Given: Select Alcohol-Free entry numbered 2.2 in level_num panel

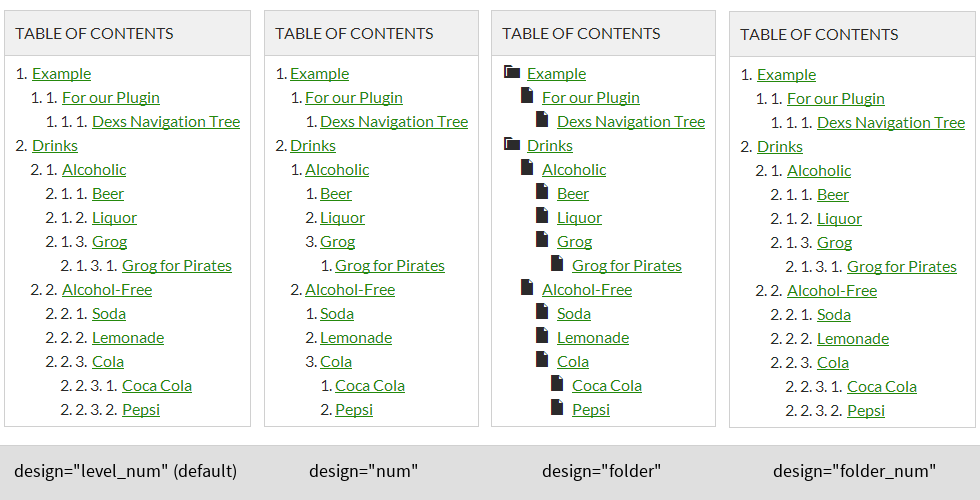Looking at the screenshot, I should pos(107,289).
